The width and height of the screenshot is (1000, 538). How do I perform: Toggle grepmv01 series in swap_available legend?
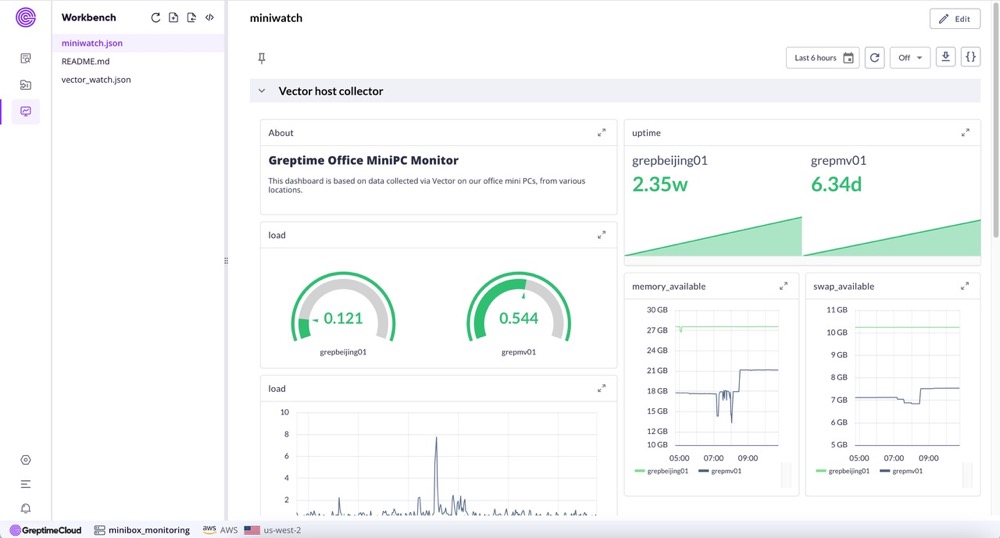(x=901, y=471)
